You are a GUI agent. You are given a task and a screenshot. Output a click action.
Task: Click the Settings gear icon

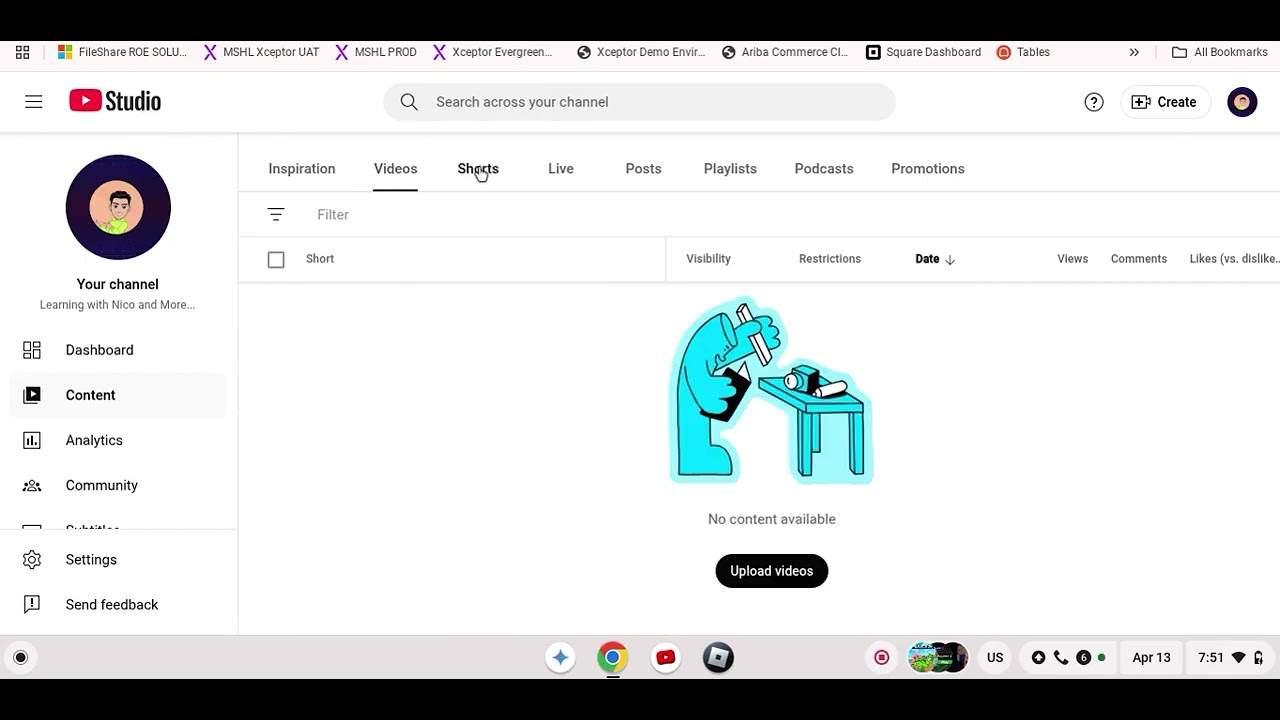click(32, 560)
